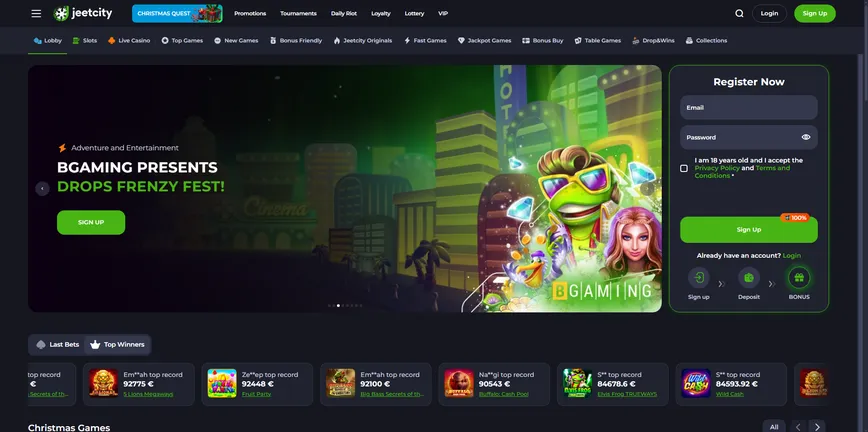Screen dimensions: 868x432
Task: Click the Login button in header
Action: click(769, 13)
